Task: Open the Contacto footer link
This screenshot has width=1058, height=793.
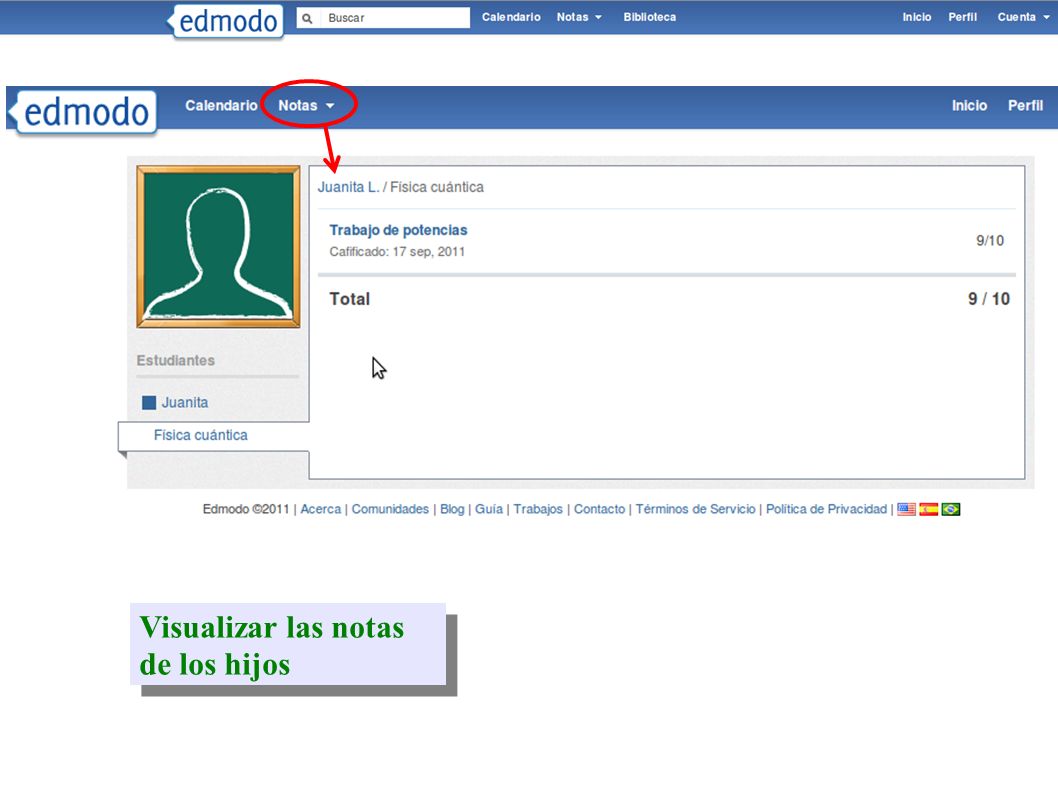Action: click(599, 509)
